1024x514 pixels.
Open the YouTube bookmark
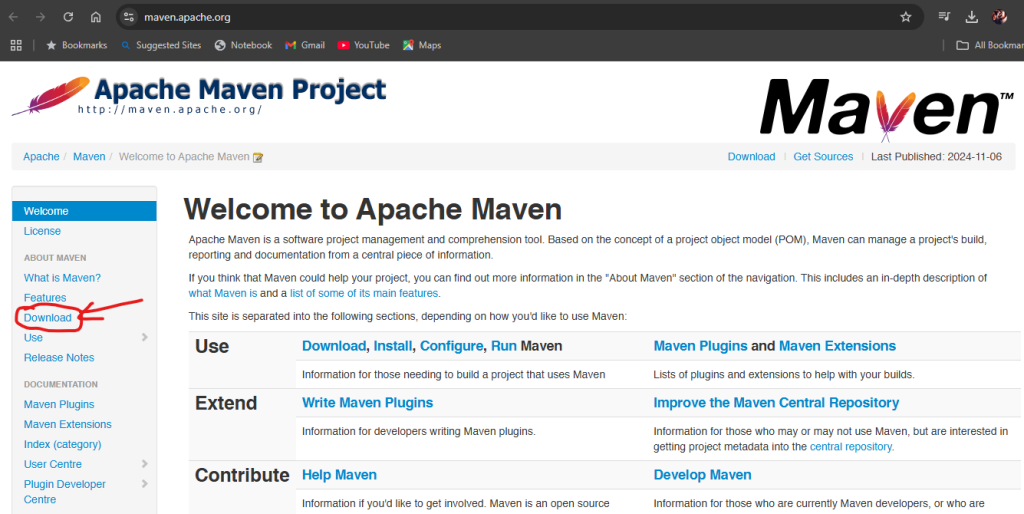tap(363, 45)
